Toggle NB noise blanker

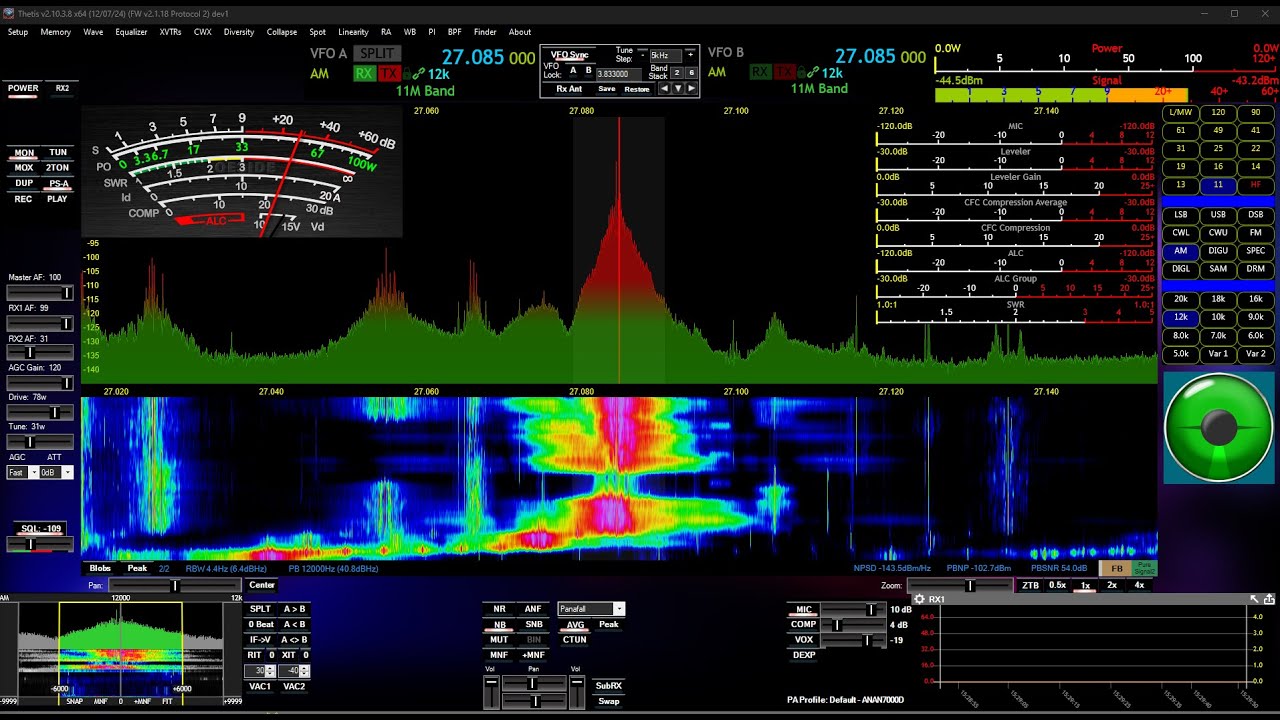[x=499, y=625]
